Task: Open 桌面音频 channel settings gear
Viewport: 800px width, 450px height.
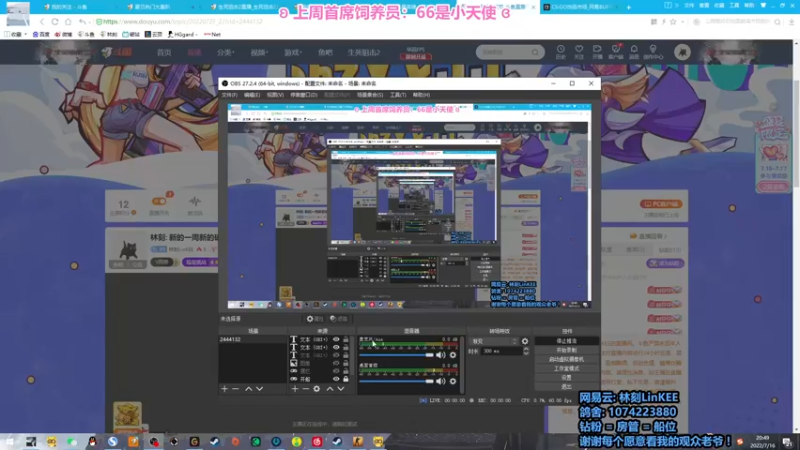Action: (453, 381)
